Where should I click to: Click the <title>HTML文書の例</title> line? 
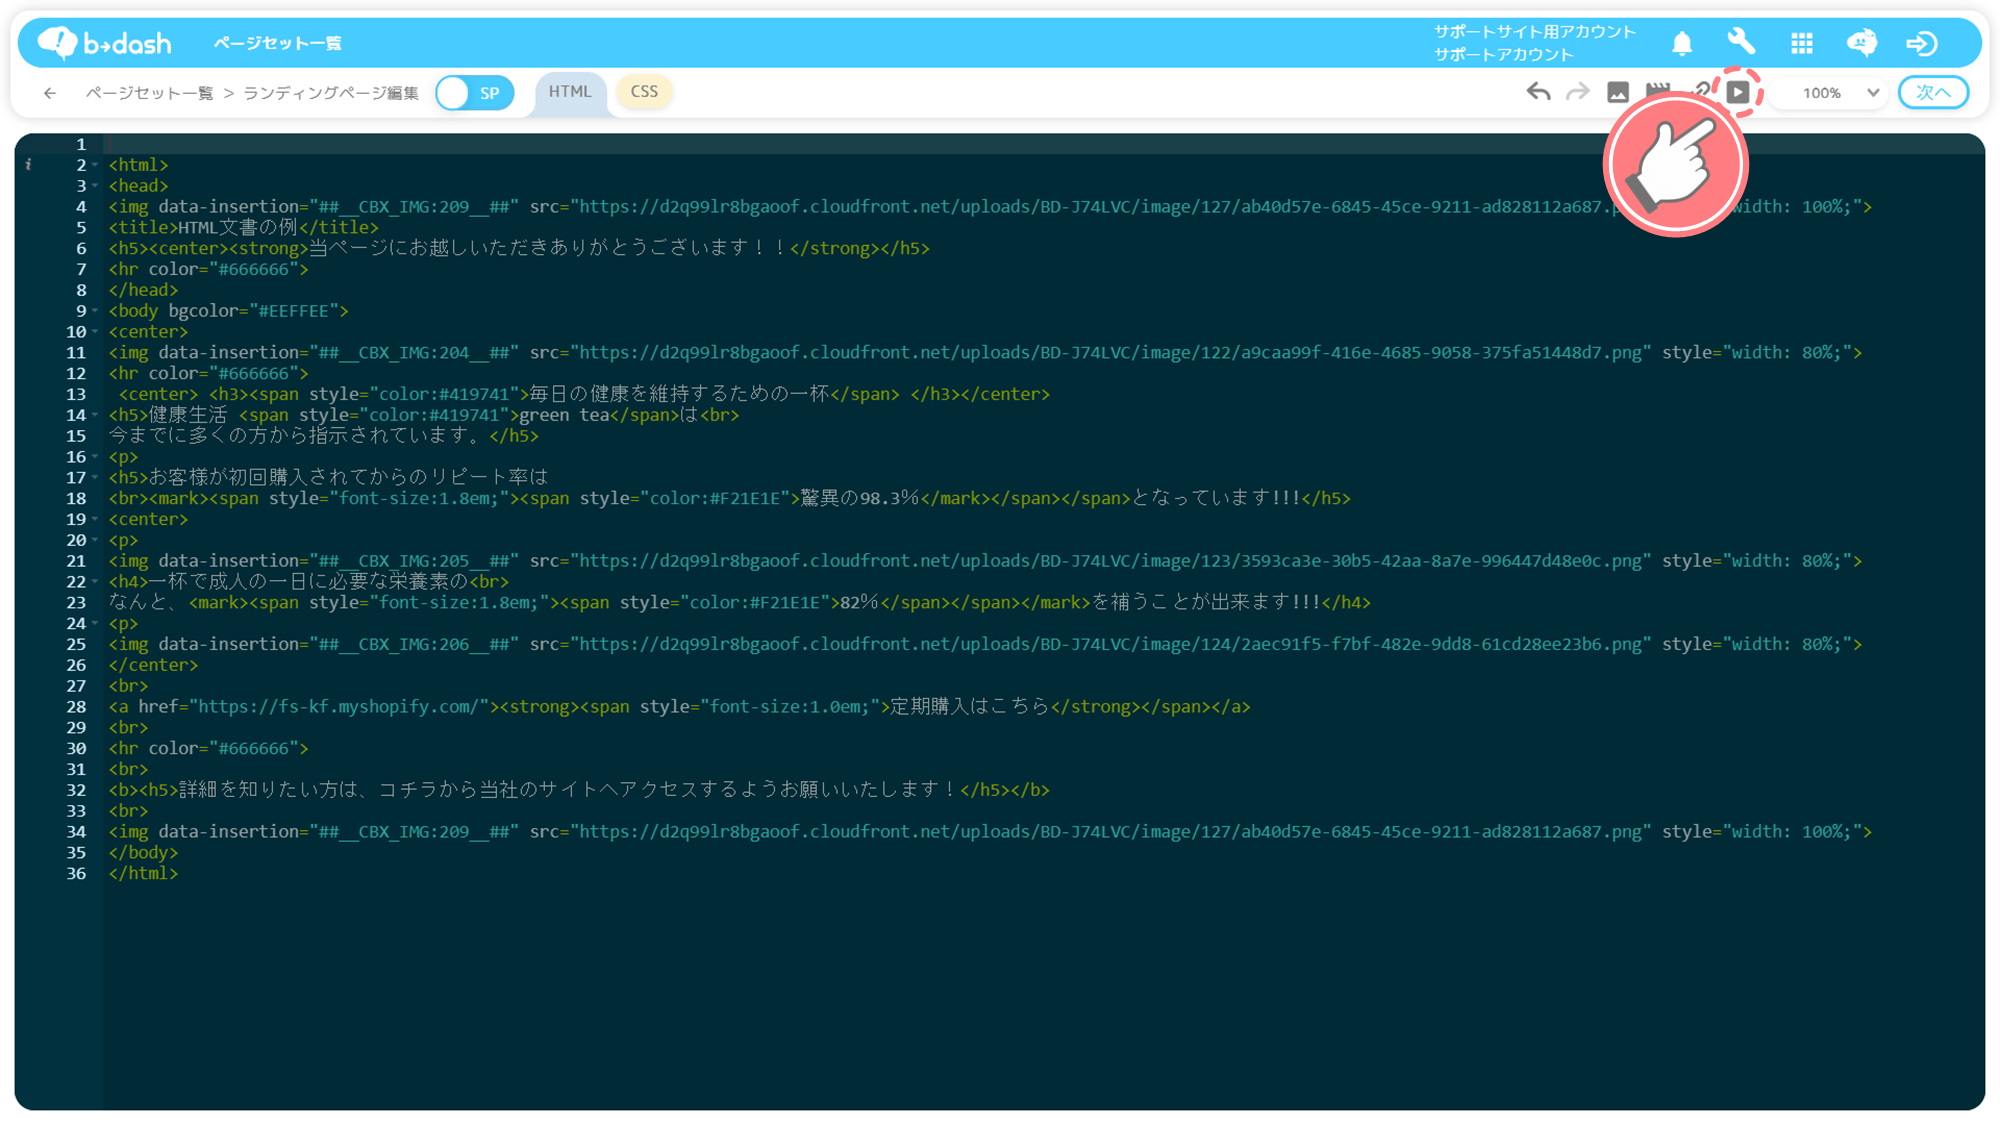(x=244, y=228)
